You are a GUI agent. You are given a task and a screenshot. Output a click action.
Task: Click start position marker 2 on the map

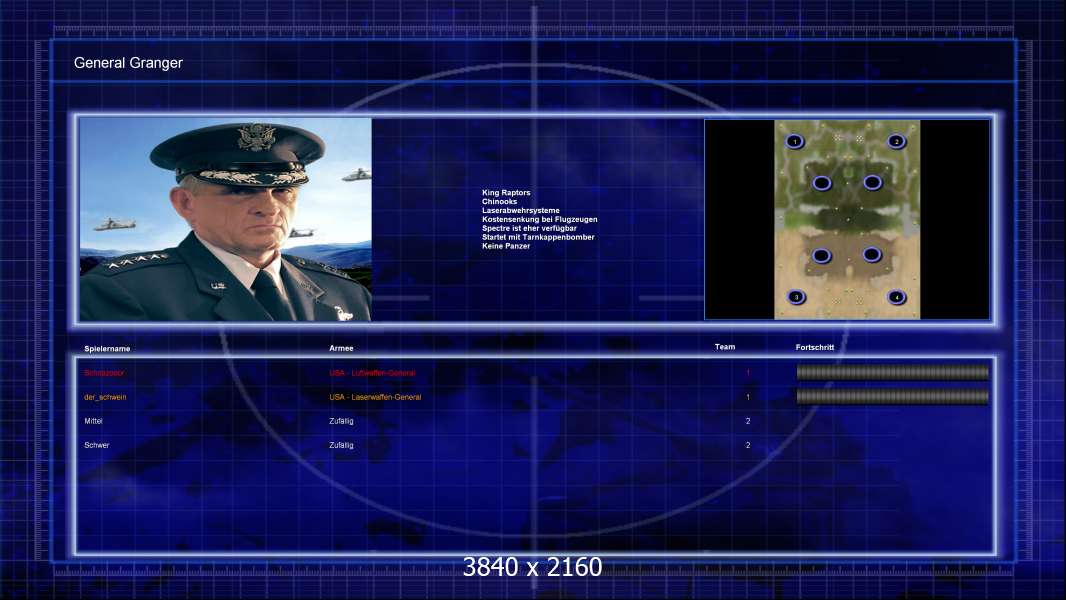[897, 141]
